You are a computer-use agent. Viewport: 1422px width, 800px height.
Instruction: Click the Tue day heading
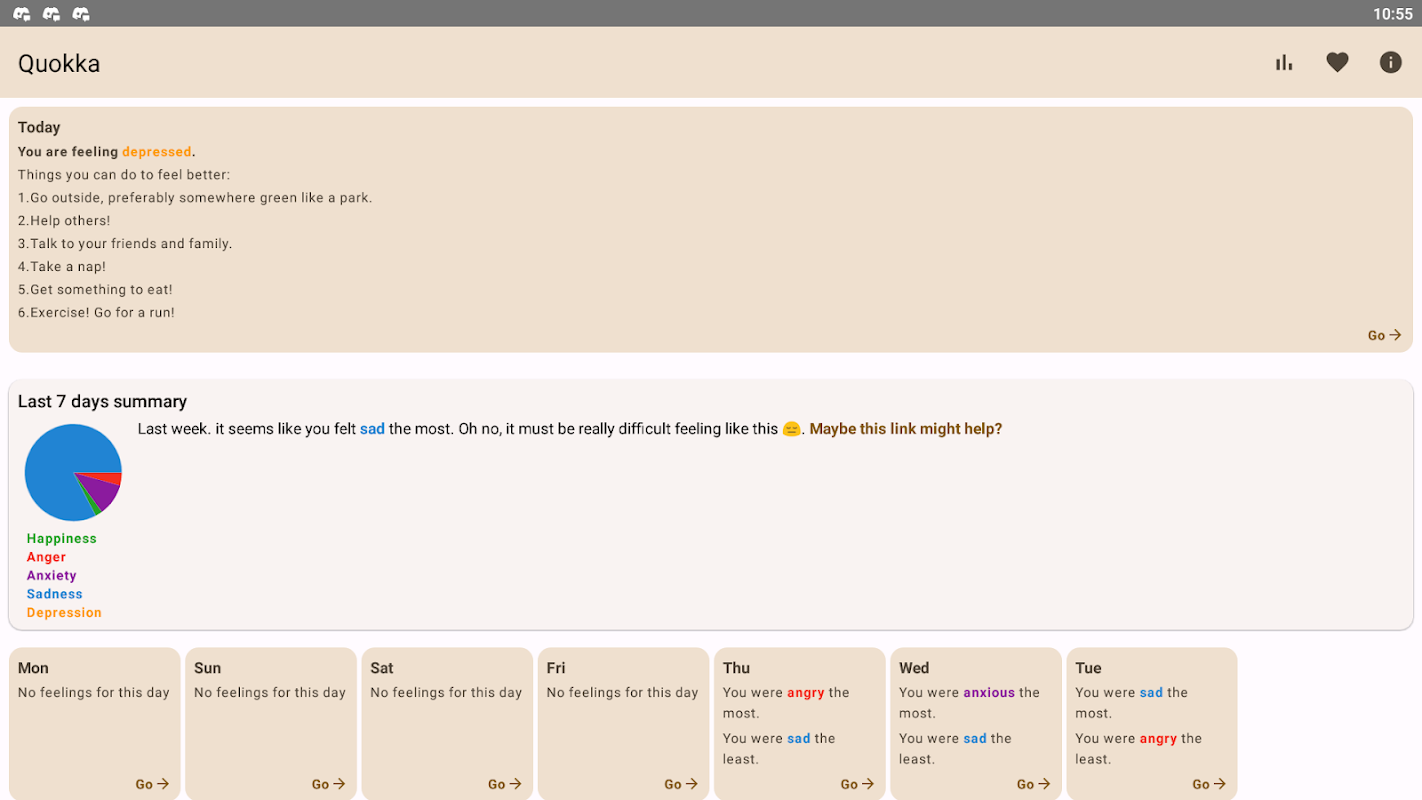pyautogui.click(x=1088, y=668)
